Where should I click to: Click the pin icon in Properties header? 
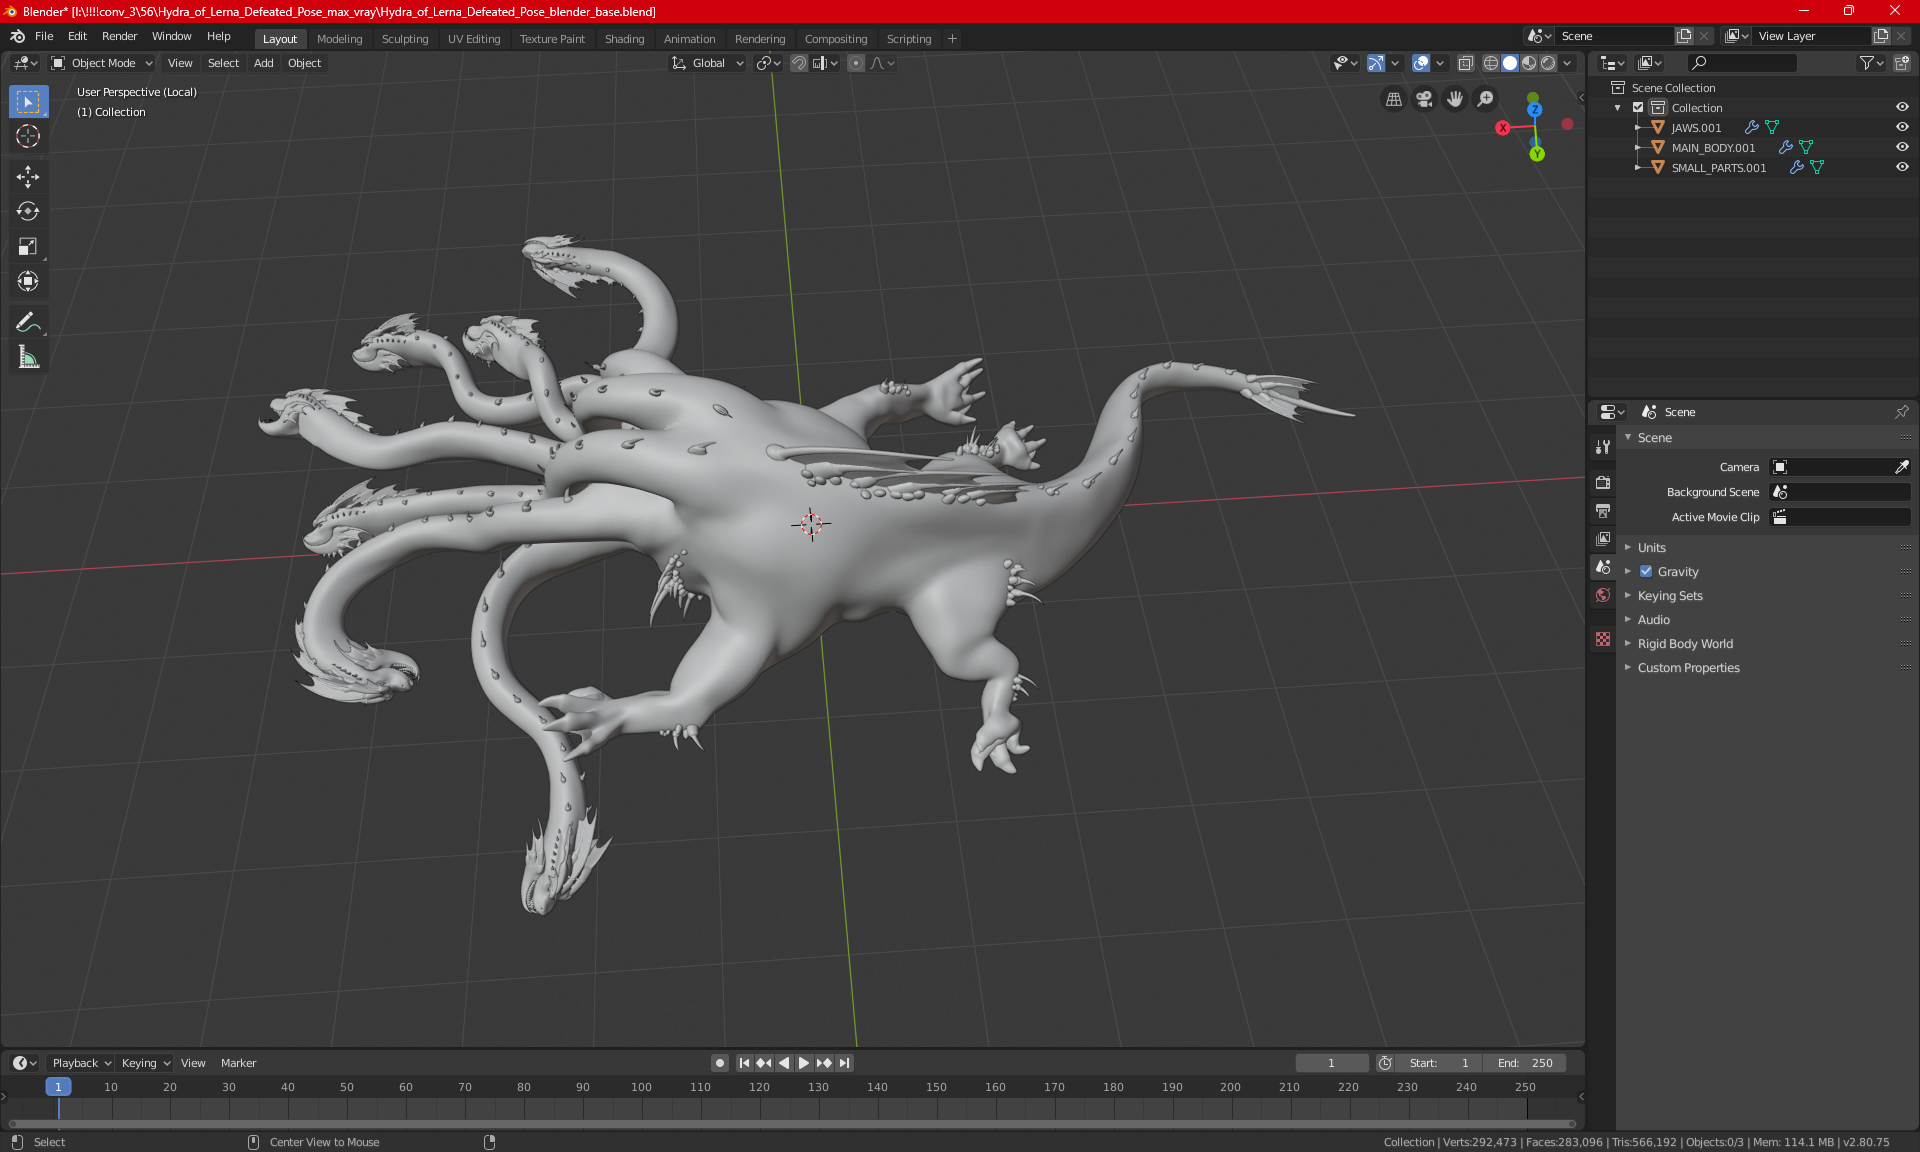click(1901, 412)
